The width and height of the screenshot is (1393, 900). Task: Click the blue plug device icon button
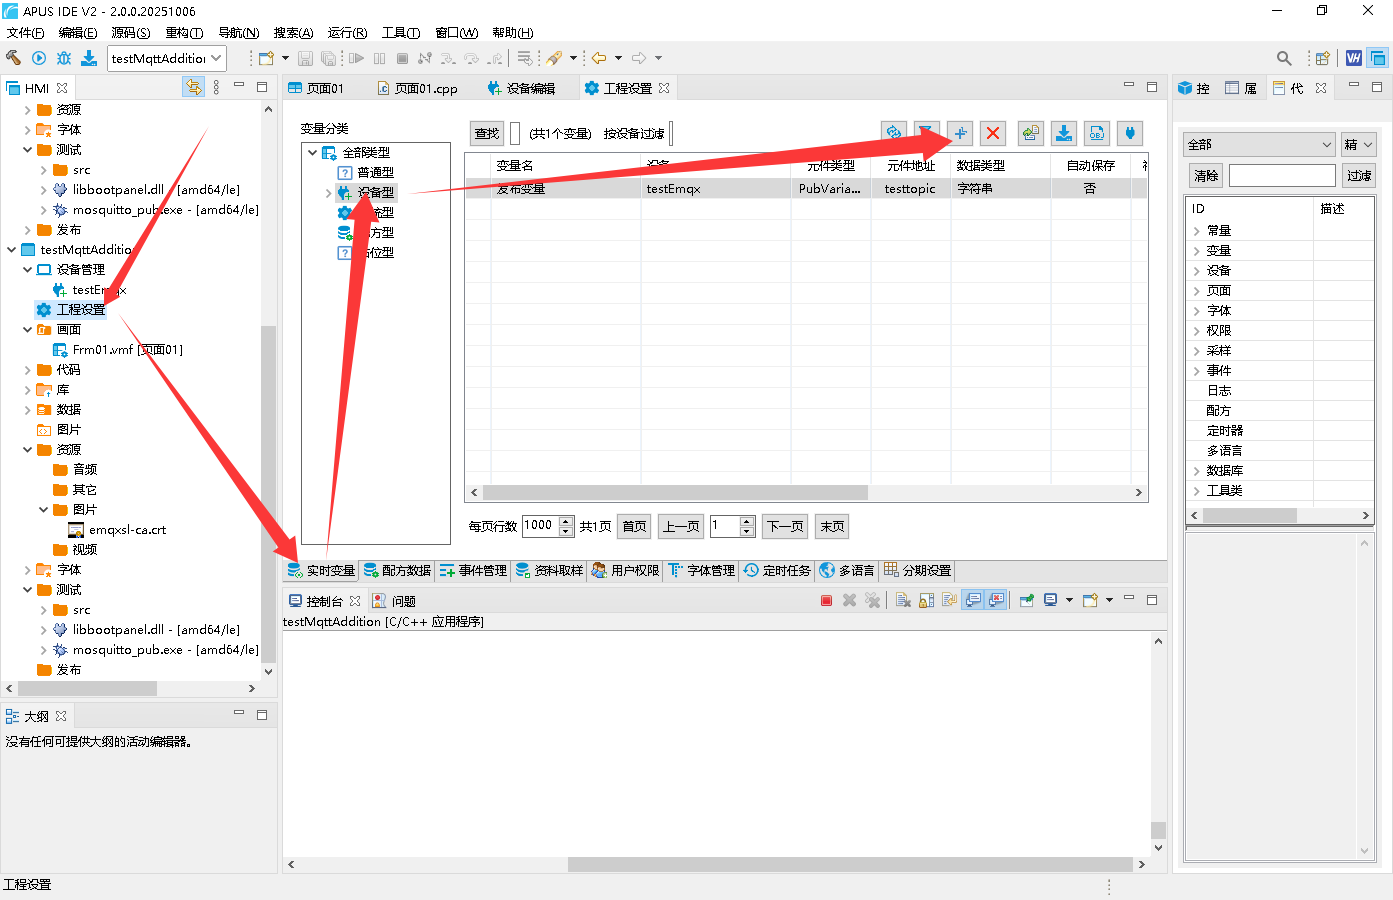coord(1130,133)
